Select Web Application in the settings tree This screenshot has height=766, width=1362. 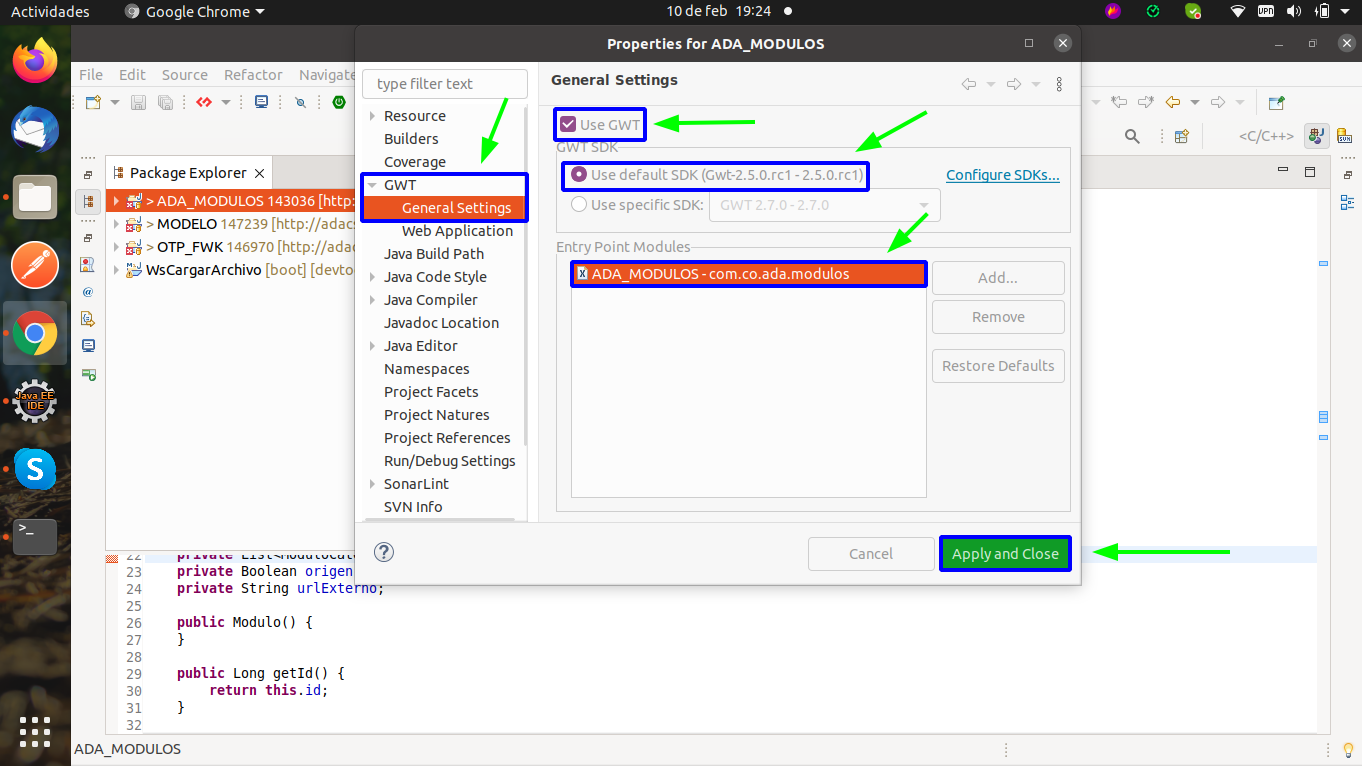pos(457,231)
